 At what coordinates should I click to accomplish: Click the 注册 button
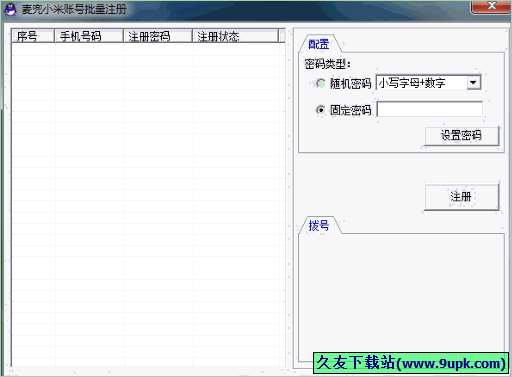click(x=461, y=196)
